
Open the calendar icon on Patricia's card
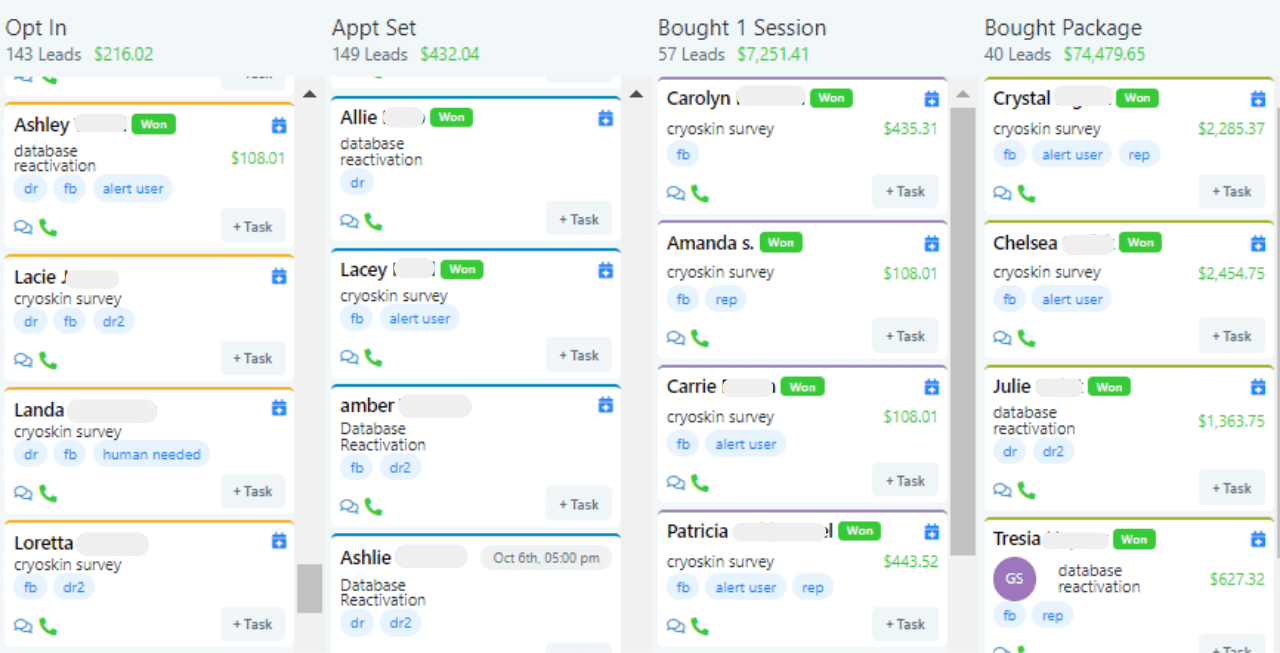[x=932, y=531]
